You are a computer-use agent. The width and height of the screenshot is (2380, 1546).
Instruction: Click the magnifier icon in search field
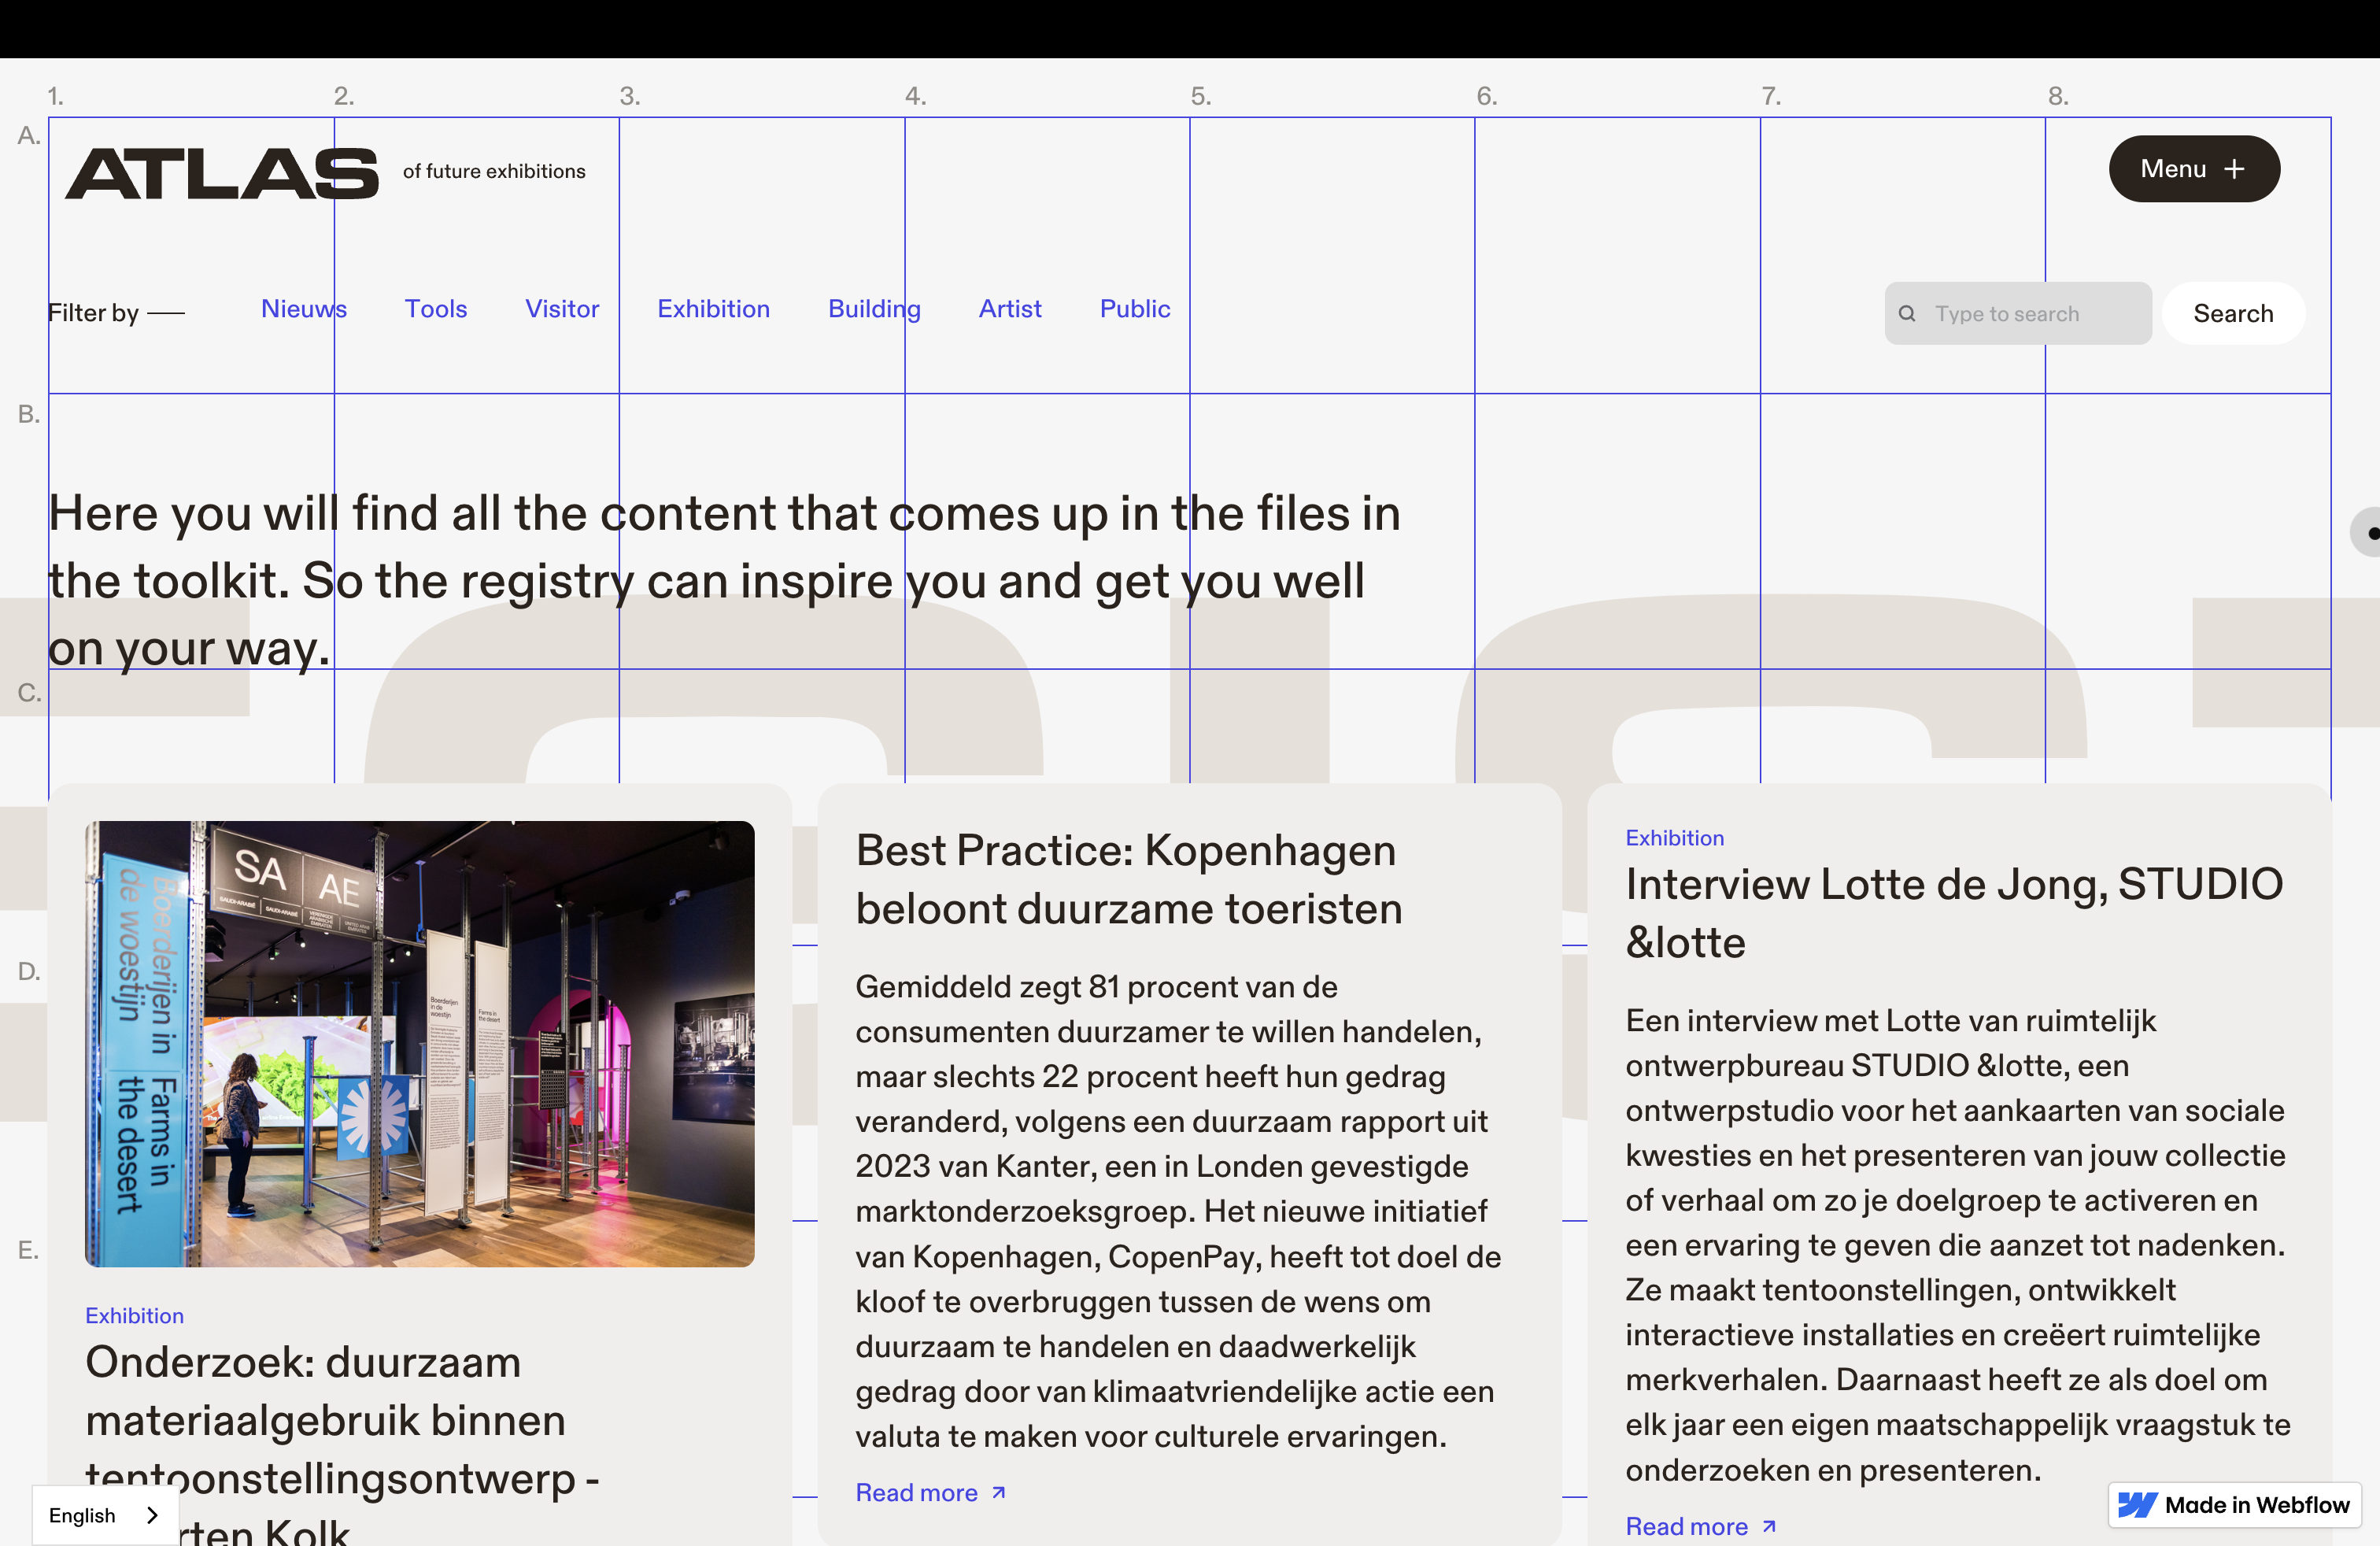click(1906, 314)
